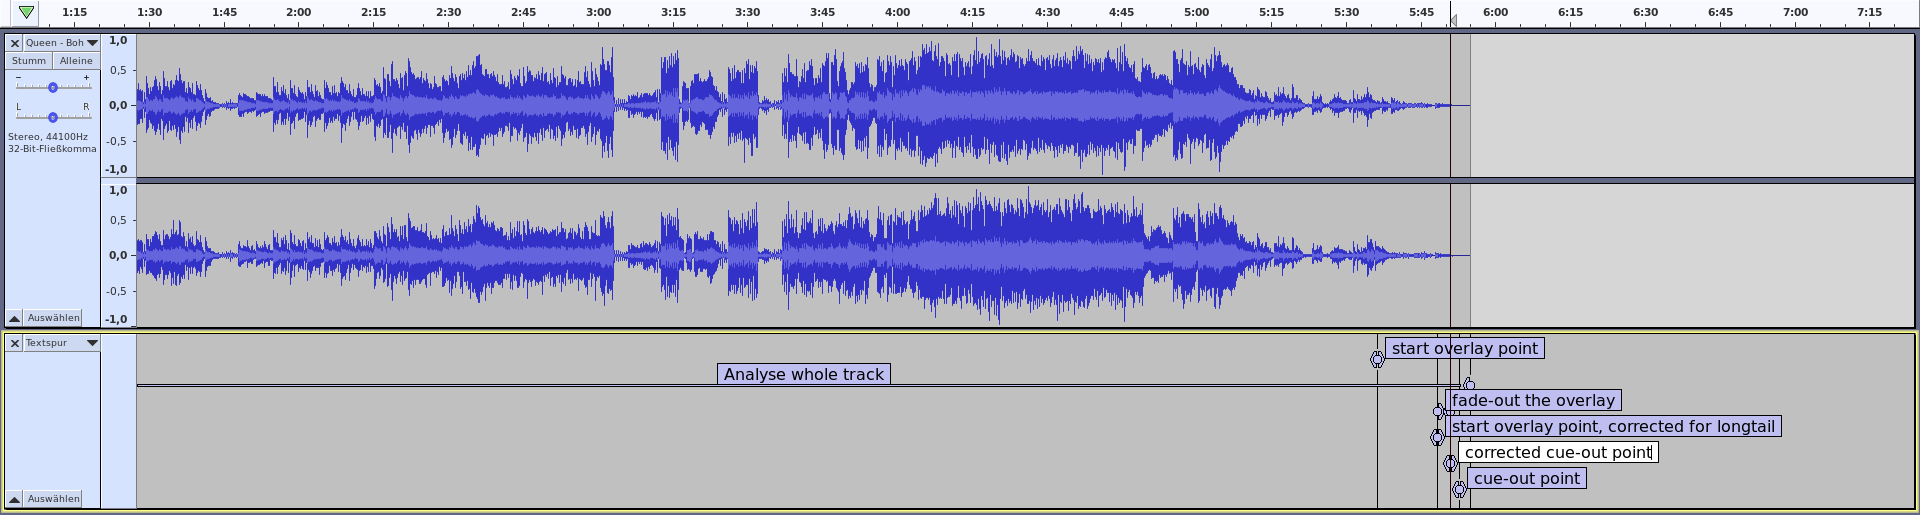Select 'start overlay point, corrected for longtail' label
Viewport: 1920px width, 515px height.
click(1612, 426)
